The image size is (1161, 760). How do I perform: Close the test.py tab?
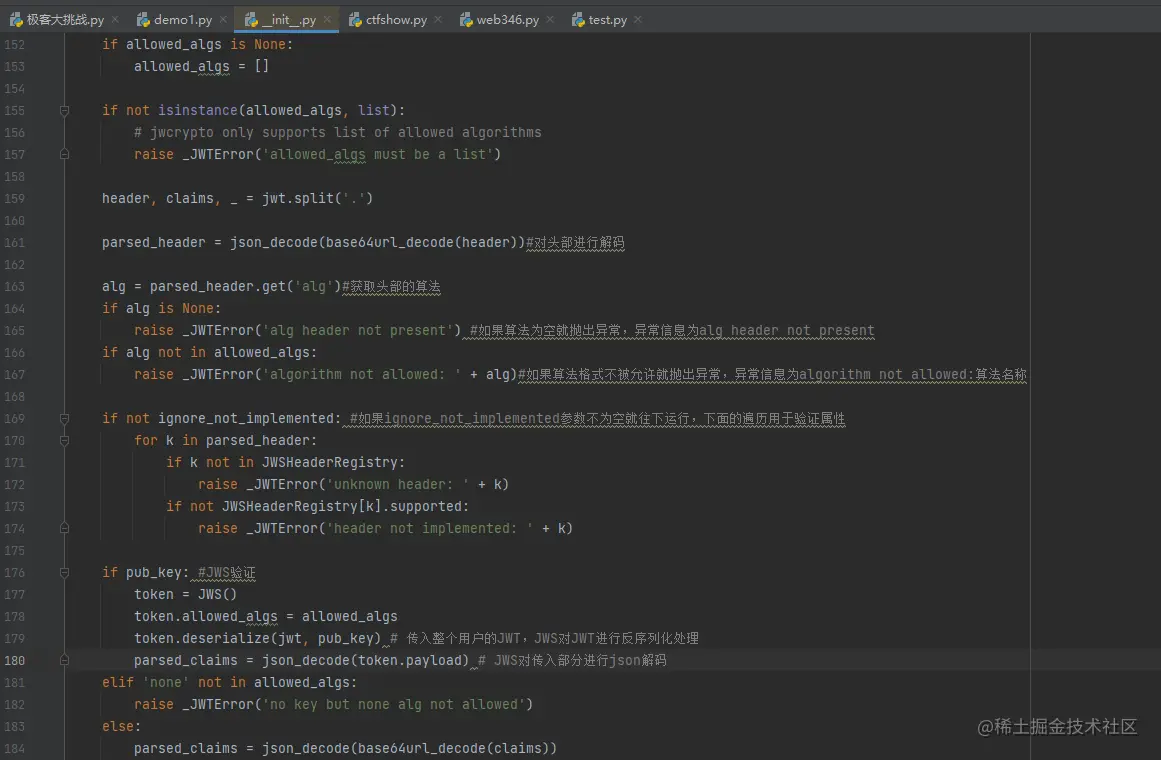(x=638, y=19)
